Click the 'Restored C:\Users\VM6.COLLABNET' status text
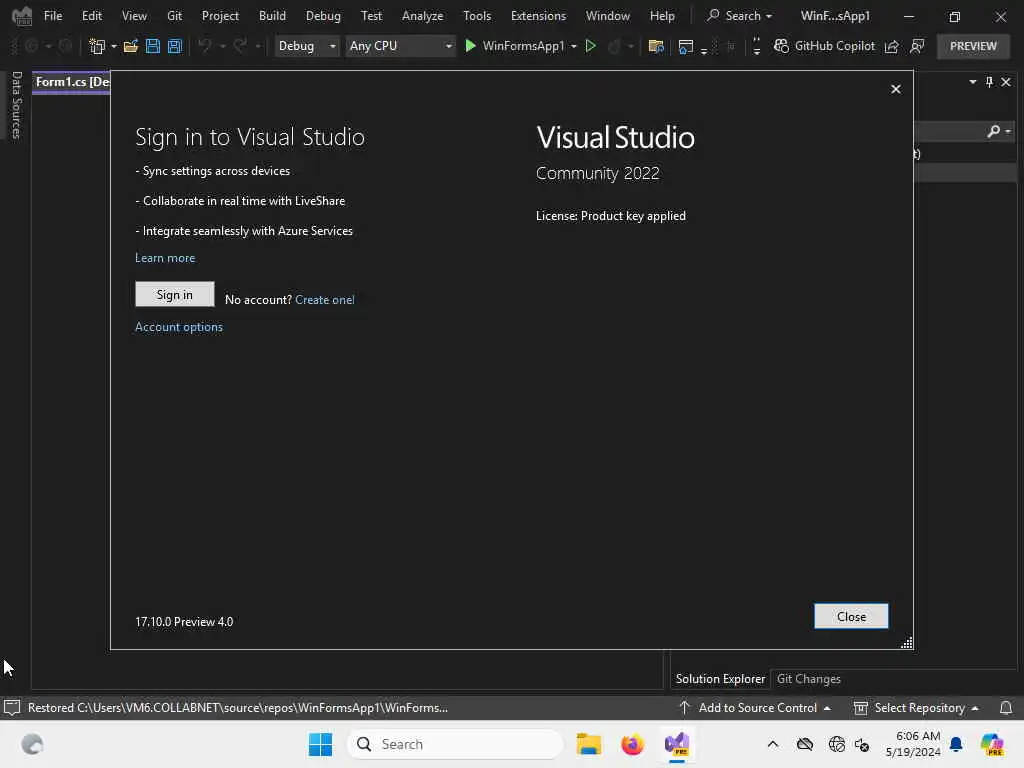Viewport: 1024px width, 768px height. [238, 708]
